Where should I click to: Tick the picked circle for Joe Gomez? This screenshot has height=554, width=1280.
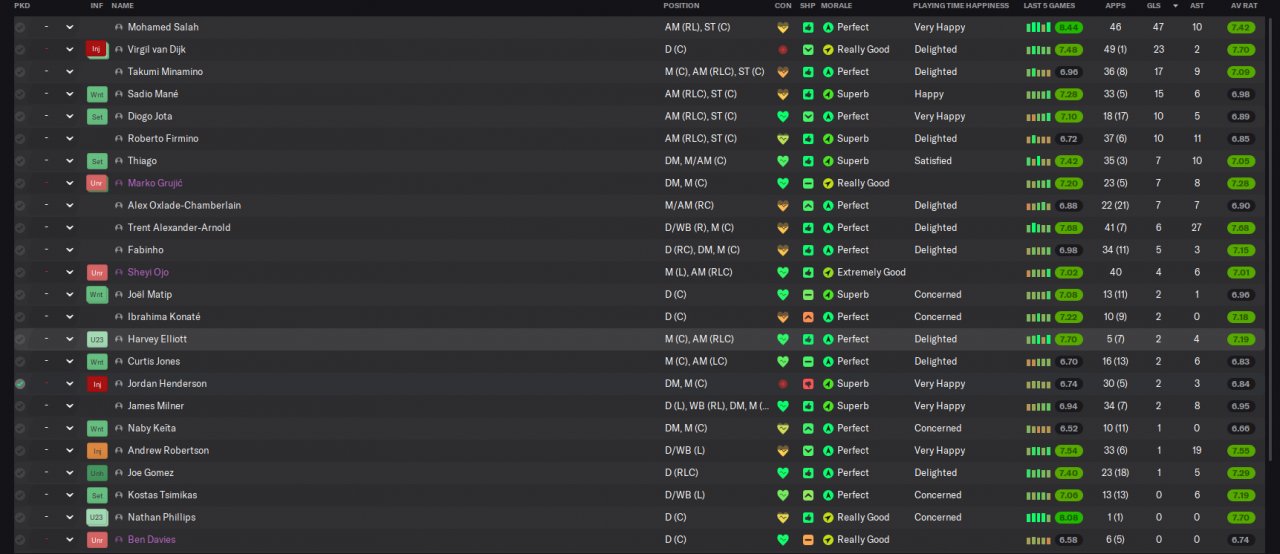coord(20,472)
